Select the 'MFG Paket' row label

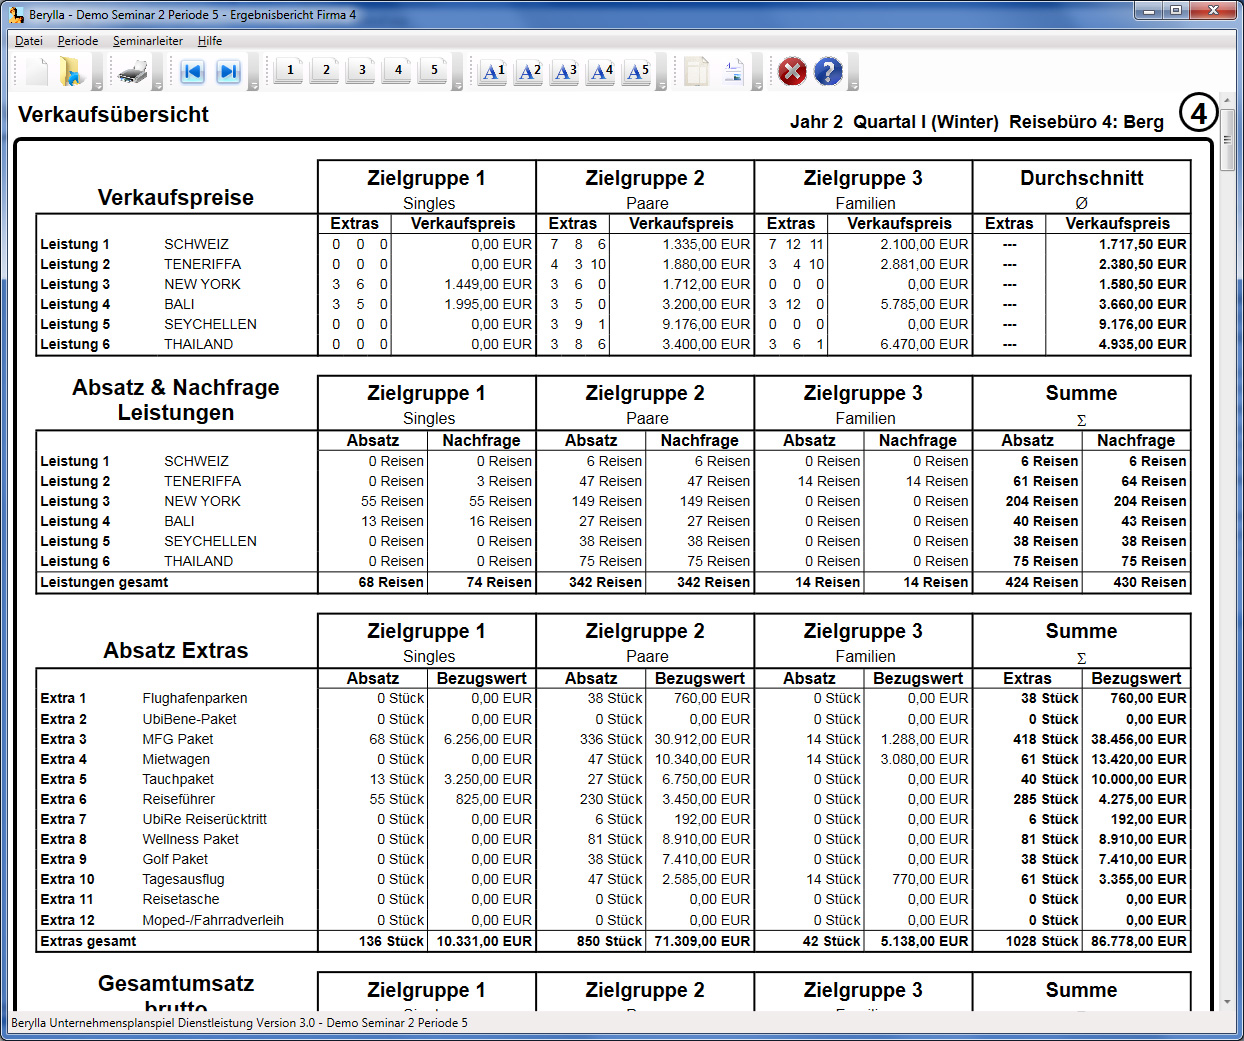click(178, 739)
